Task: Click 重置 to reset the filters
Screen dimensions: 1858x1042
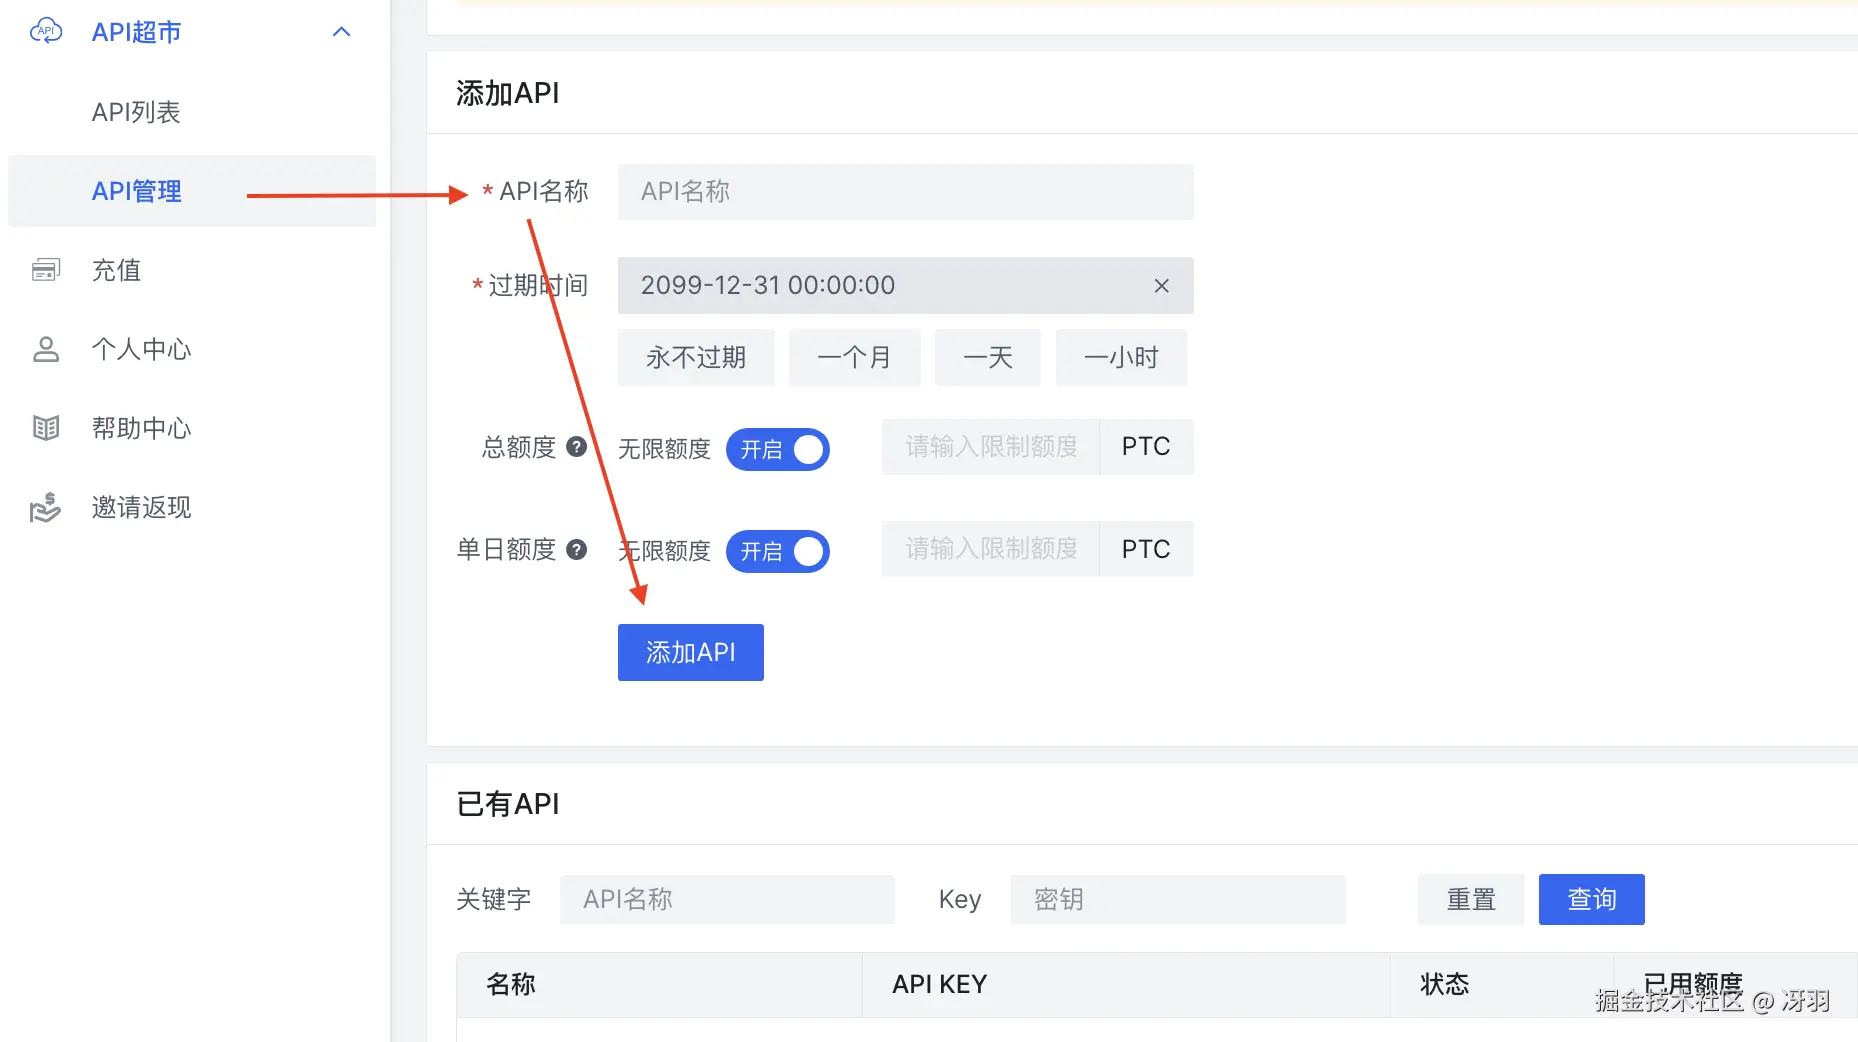Action: point(1470,899)
